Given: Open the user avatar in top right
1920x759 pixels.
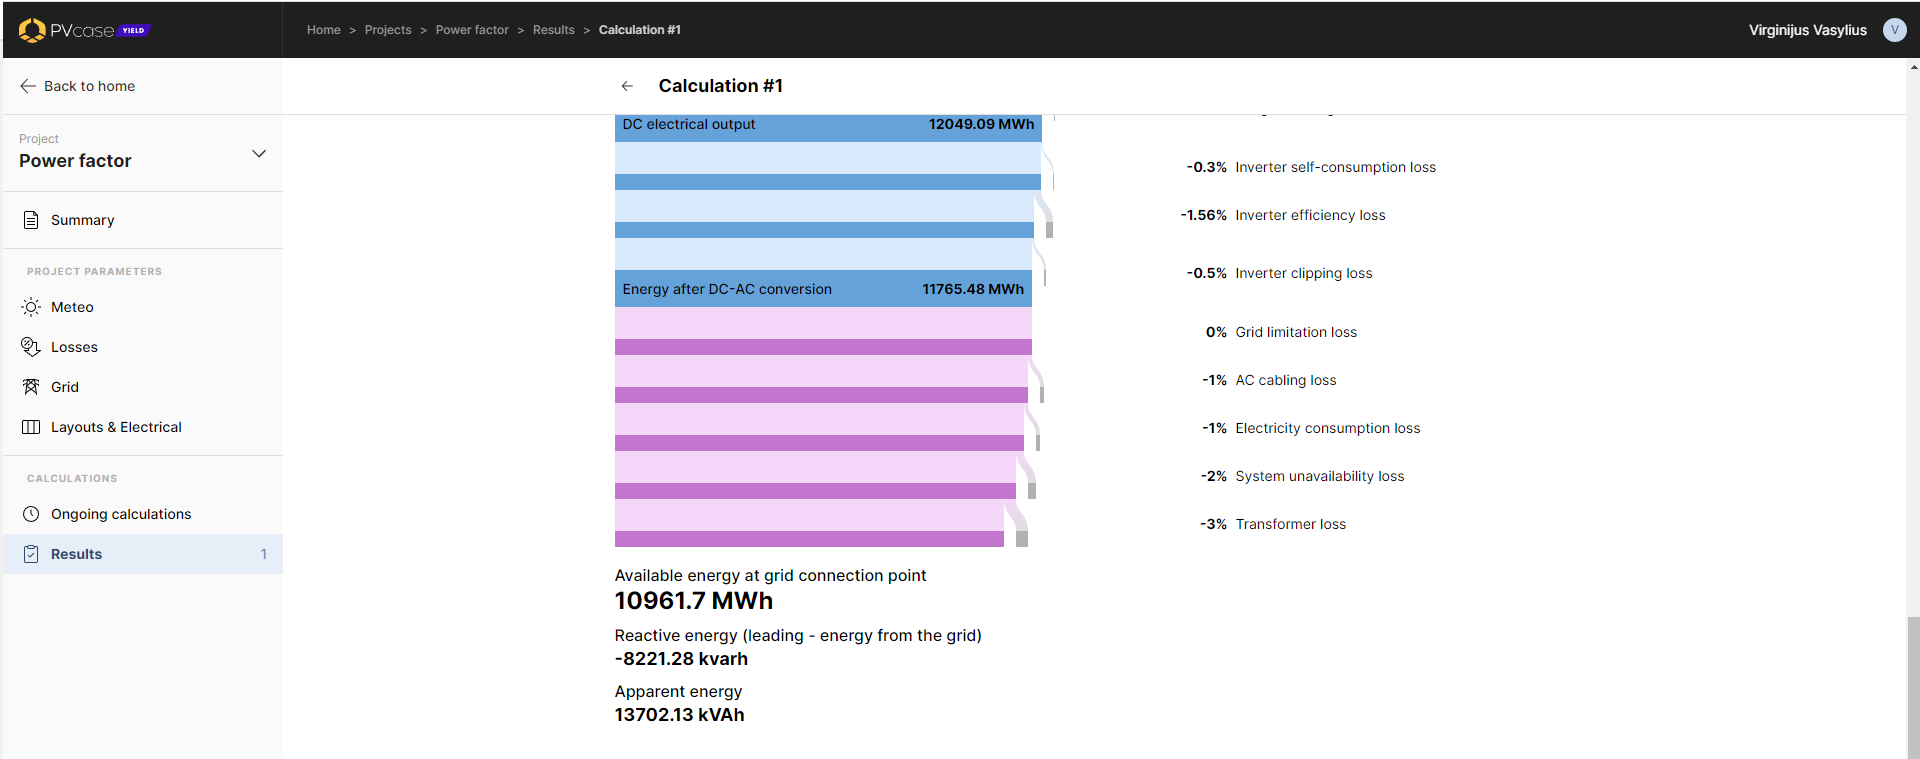Looking at the screenshot, I should point(1894,30).
